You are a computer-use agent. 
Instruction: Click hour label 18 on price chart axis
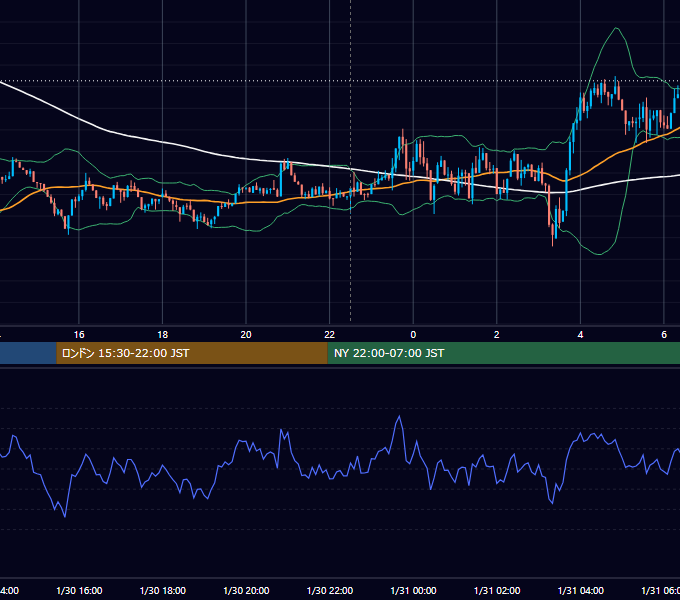click(x=162, y=334)
